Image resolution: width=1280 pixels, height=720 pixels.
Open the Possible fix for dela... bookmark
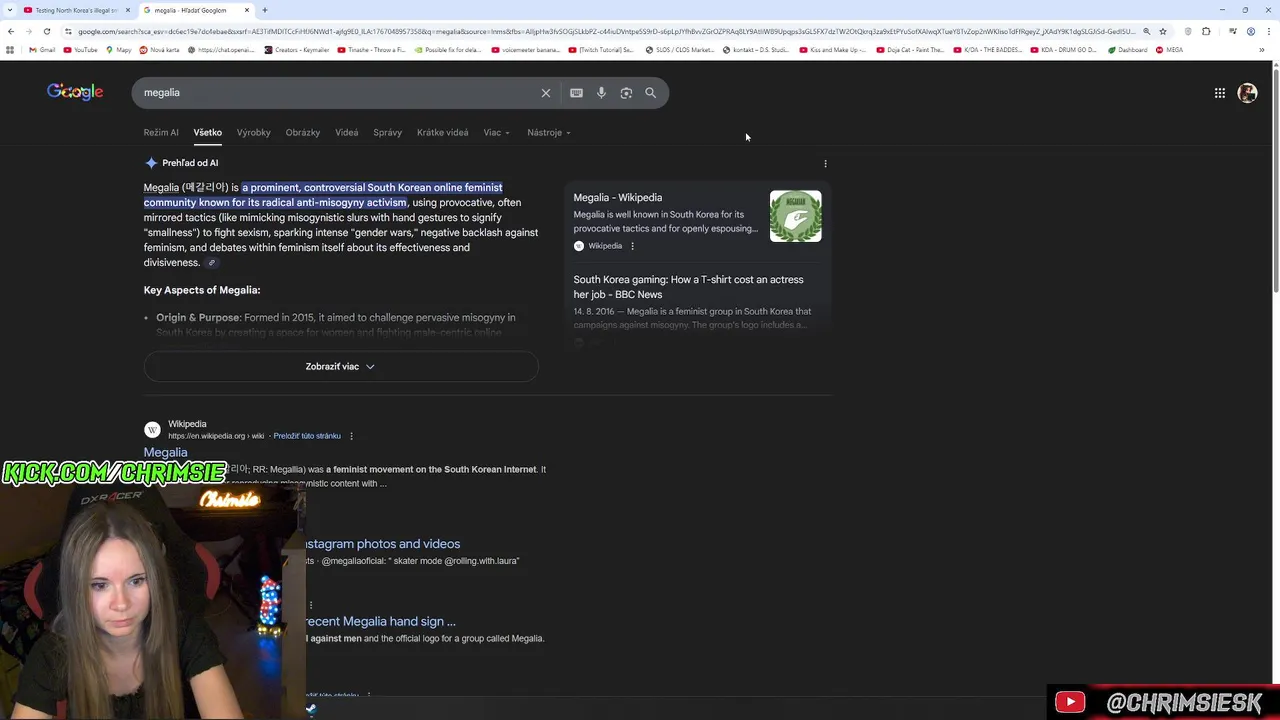point(446,50)
